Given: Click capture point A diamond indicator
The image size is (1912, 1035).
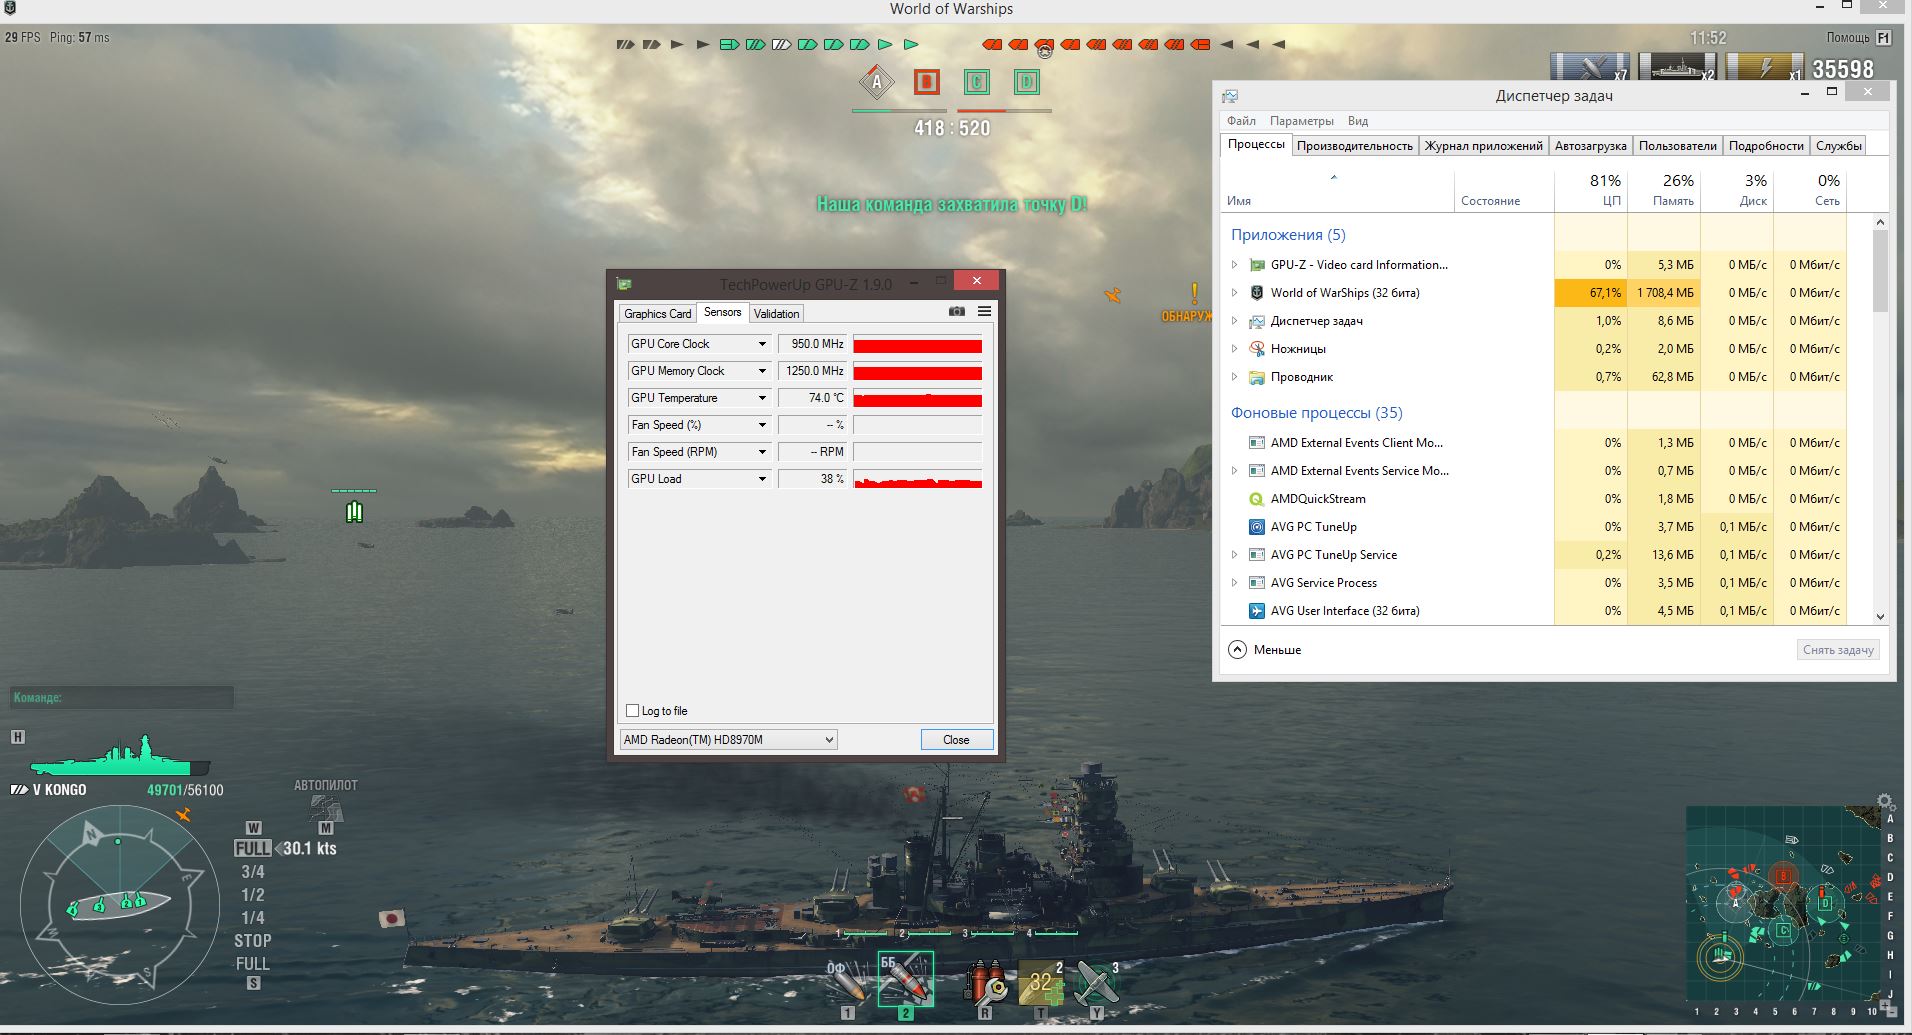Looking at the screenshot, I should [x=876, y=82].
